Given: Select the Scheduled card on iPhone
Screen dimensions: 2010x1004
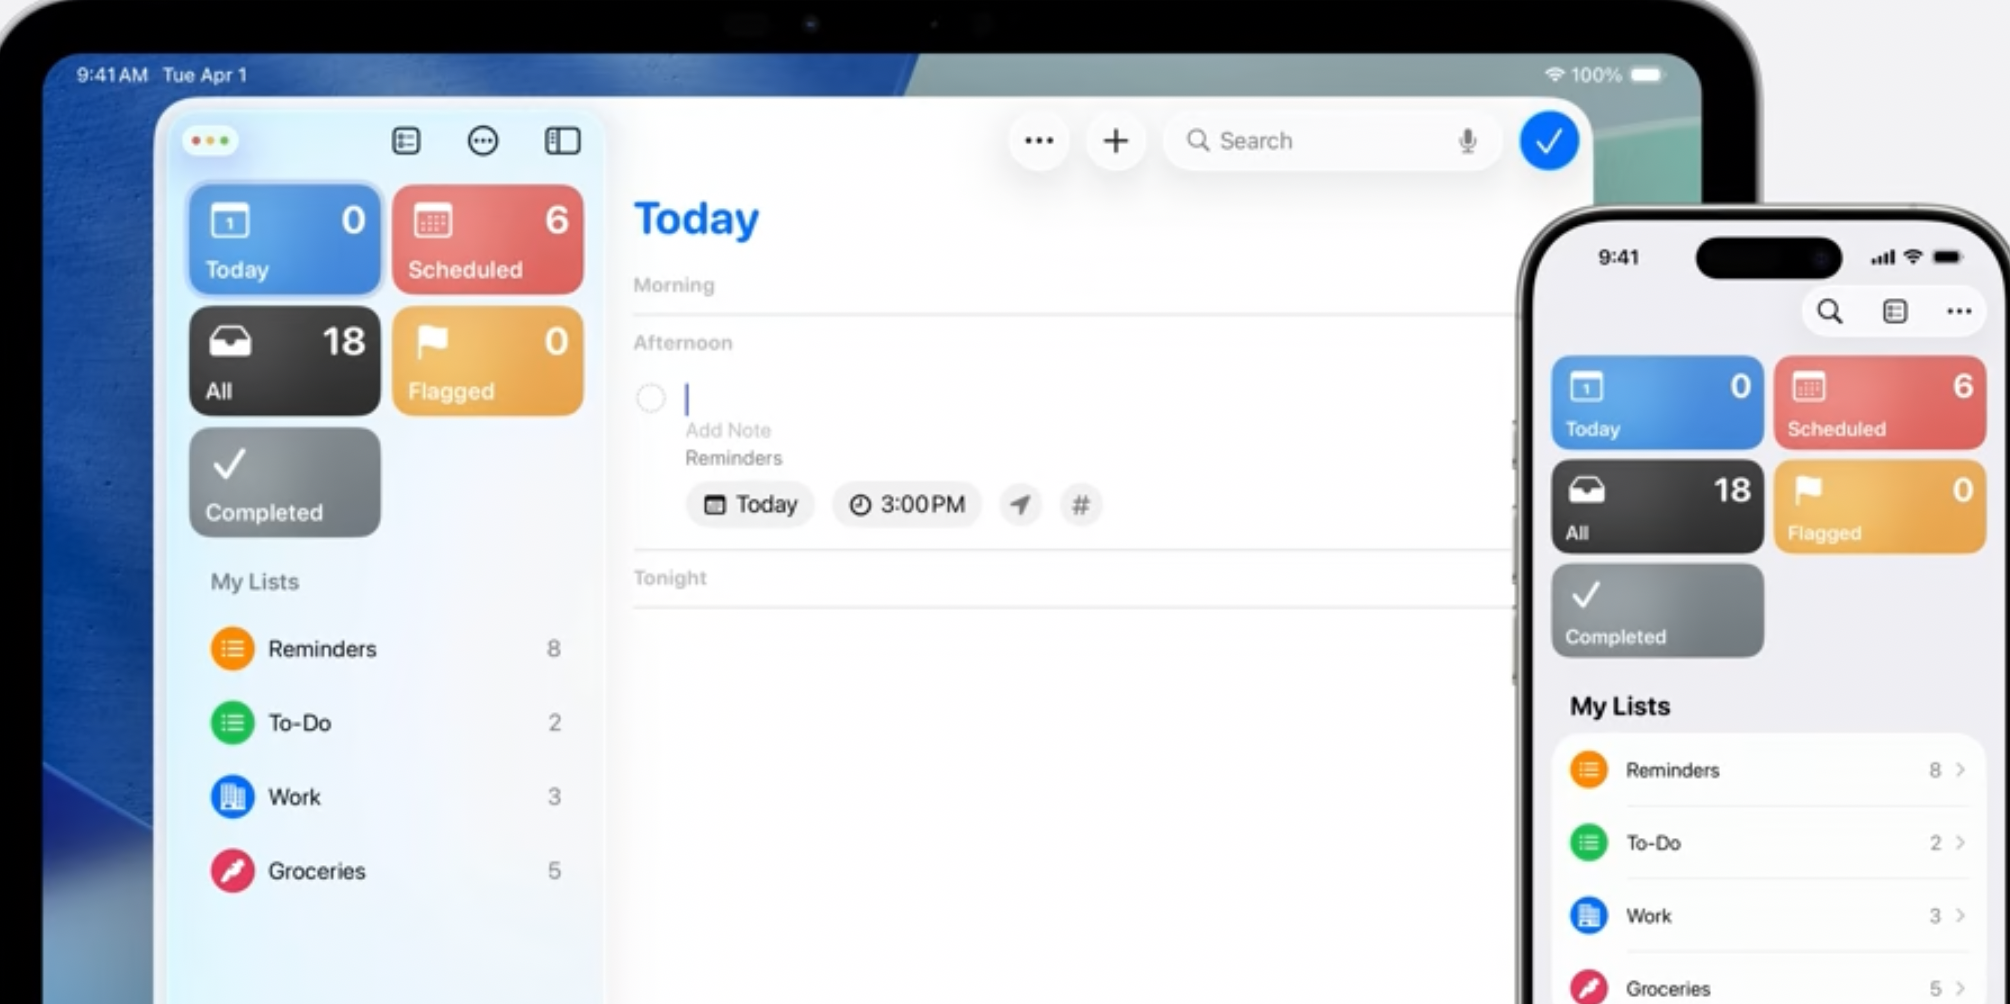Looking at the screenshot, I should pos(1880,402).
